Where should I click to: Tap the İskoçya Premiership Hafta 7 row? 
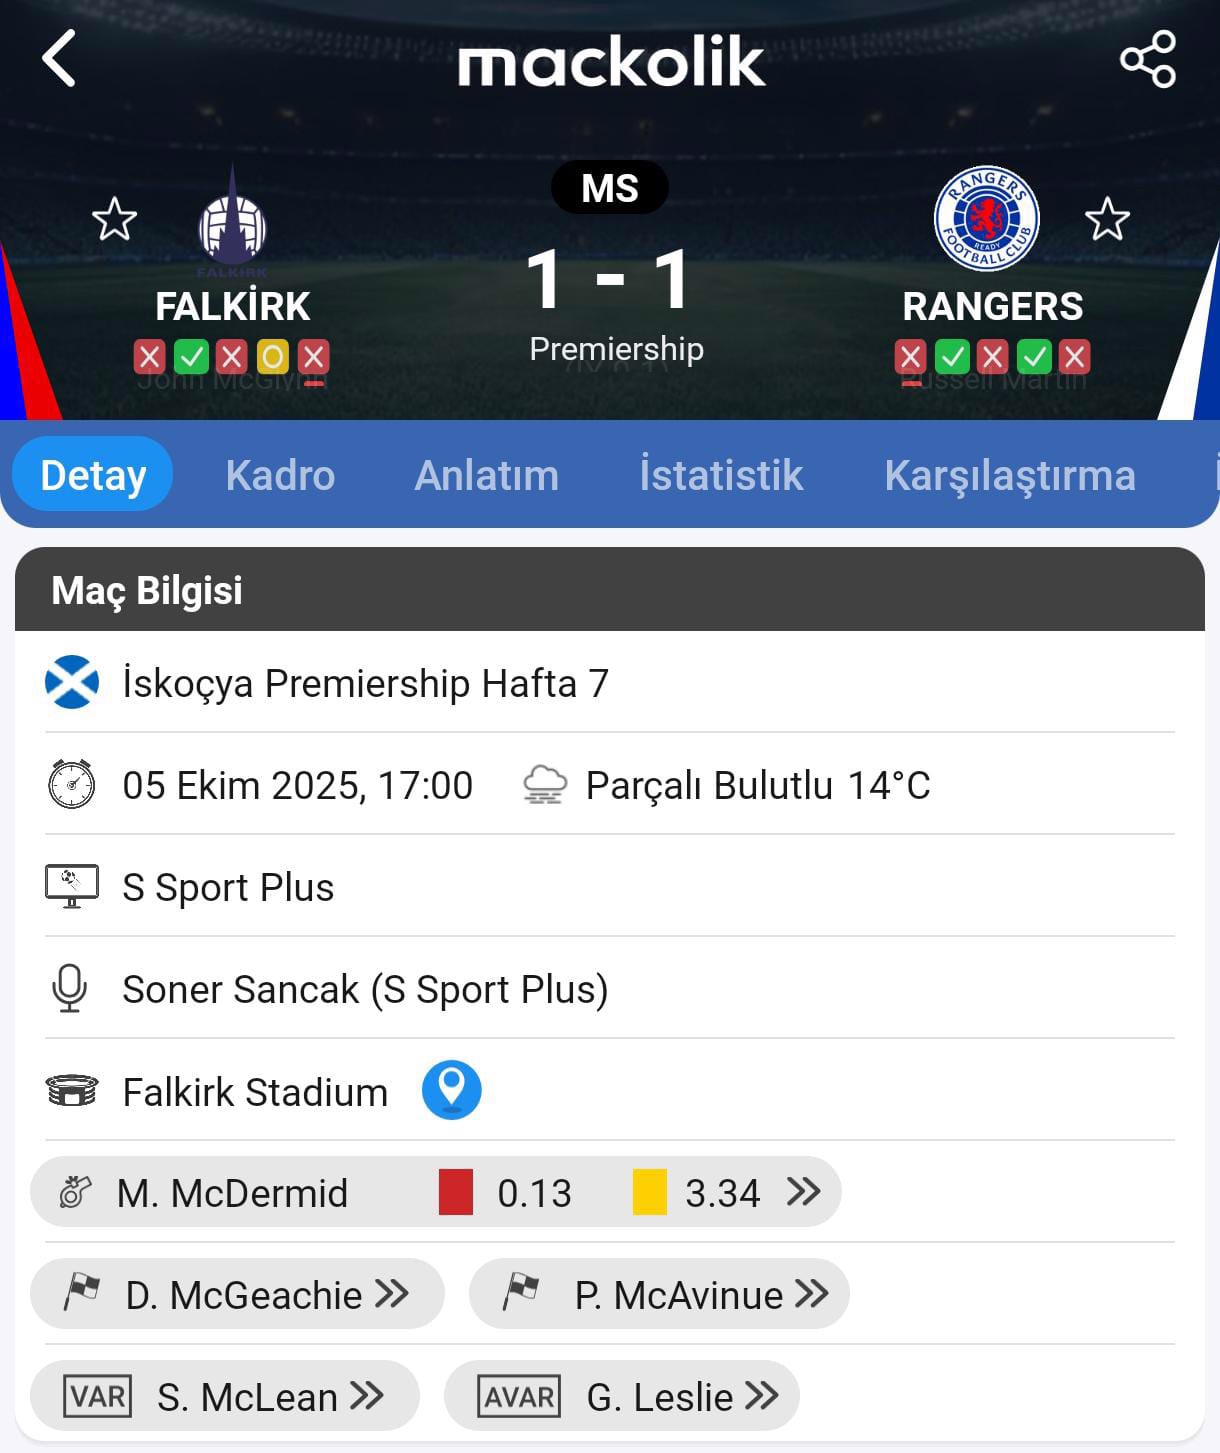point(366,684)
